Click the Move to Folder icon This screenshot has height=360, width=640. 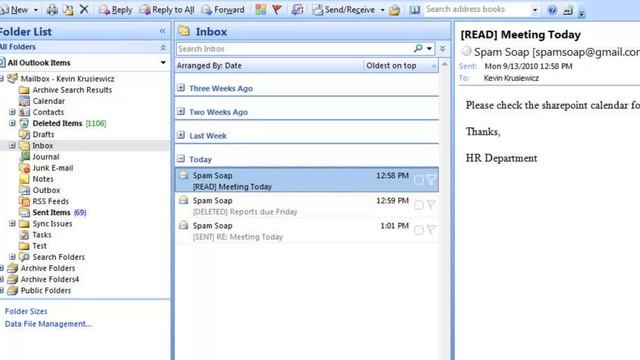coord(68,9)
